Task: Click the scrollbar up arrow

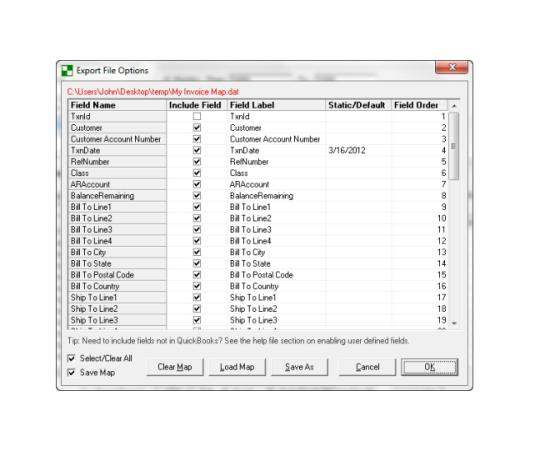Action: (x=454, y=106)
